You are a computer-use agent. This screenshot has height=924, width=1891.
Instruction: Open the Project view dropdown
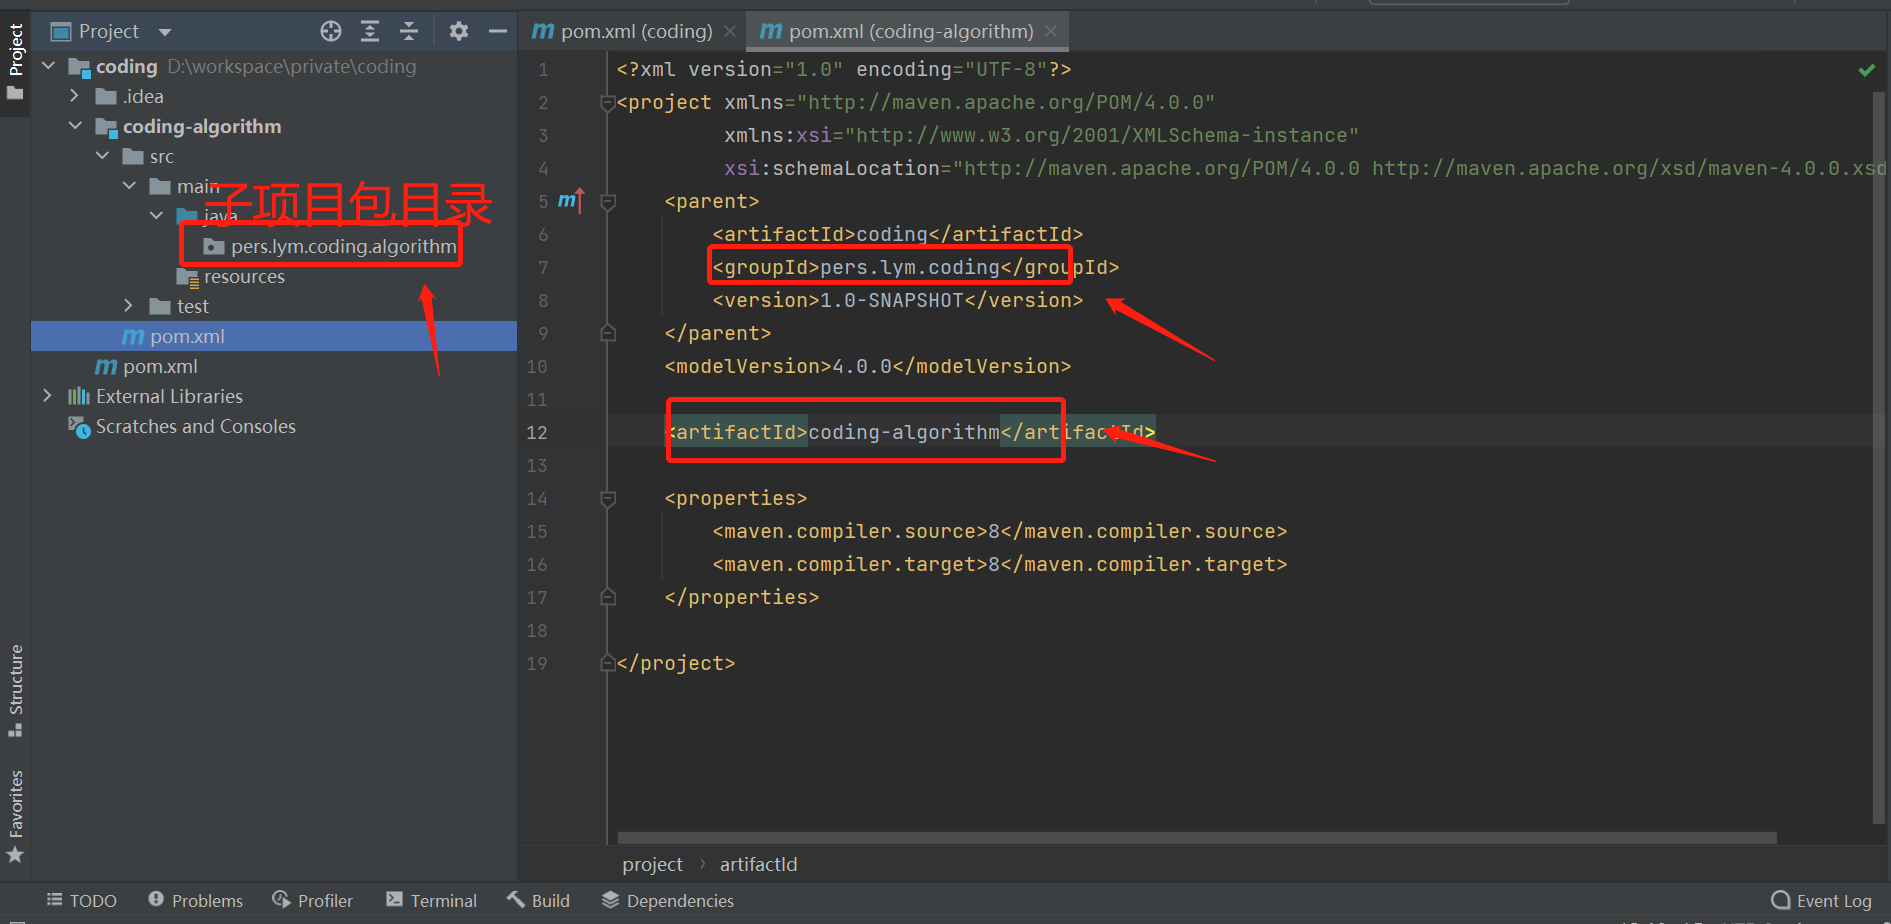(x=165, y=32)
